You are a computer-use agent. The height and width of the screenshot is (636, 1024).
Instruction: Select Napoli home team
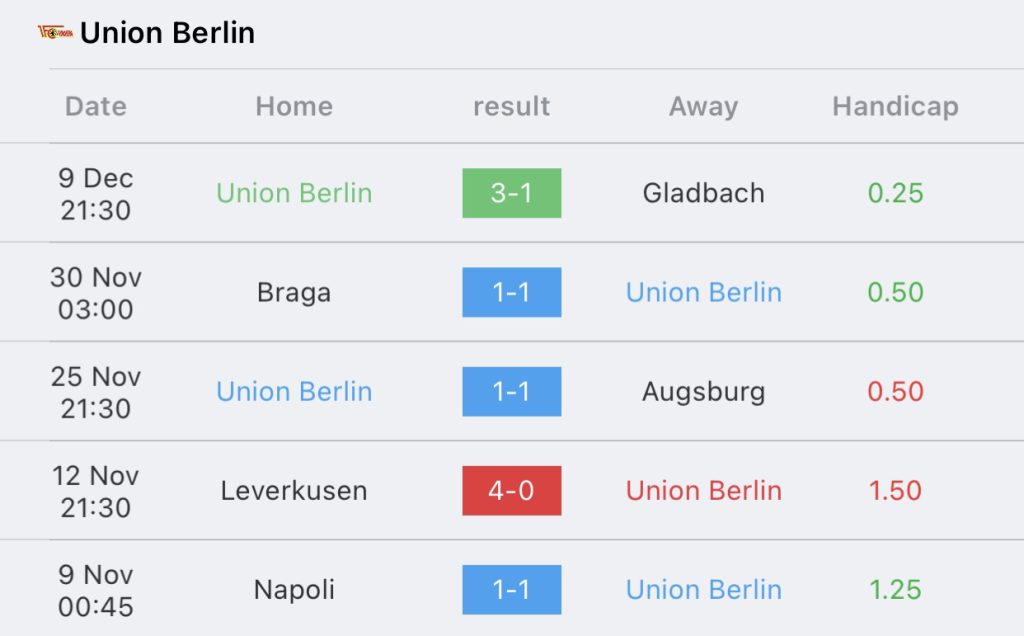(x=294, y=590)
